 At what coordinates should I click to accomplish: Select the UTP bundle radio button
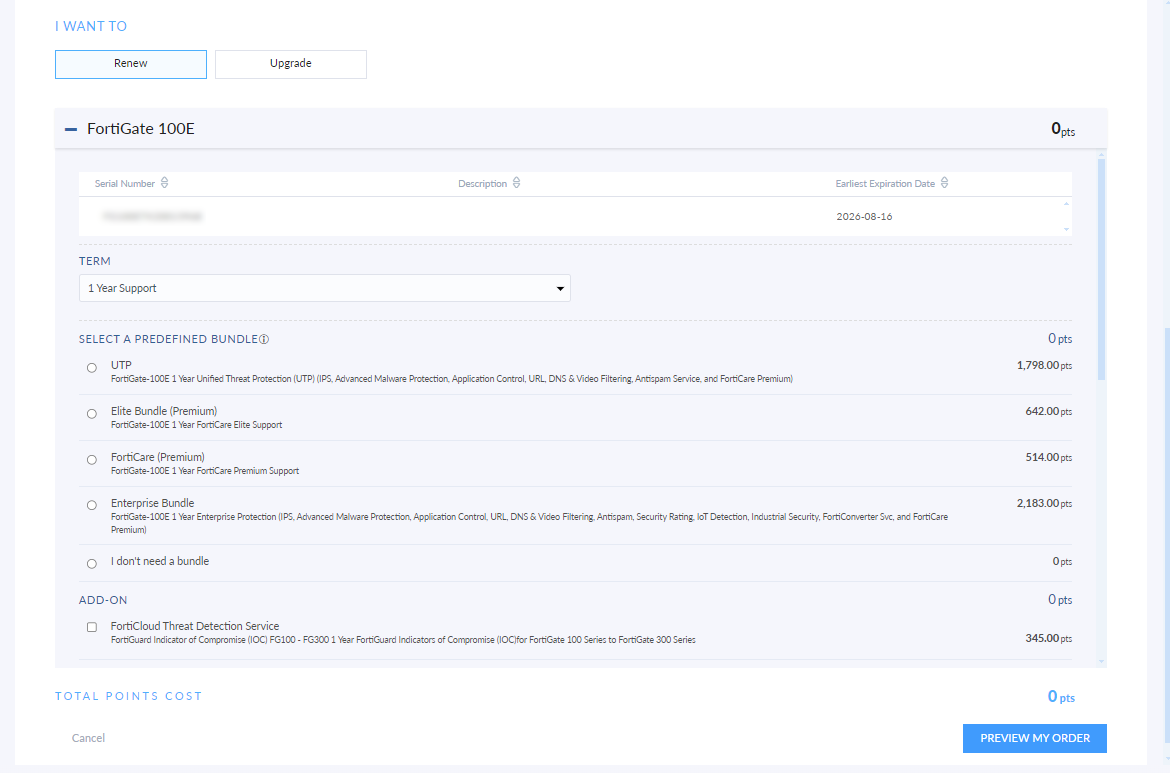[x=91, y=367]
